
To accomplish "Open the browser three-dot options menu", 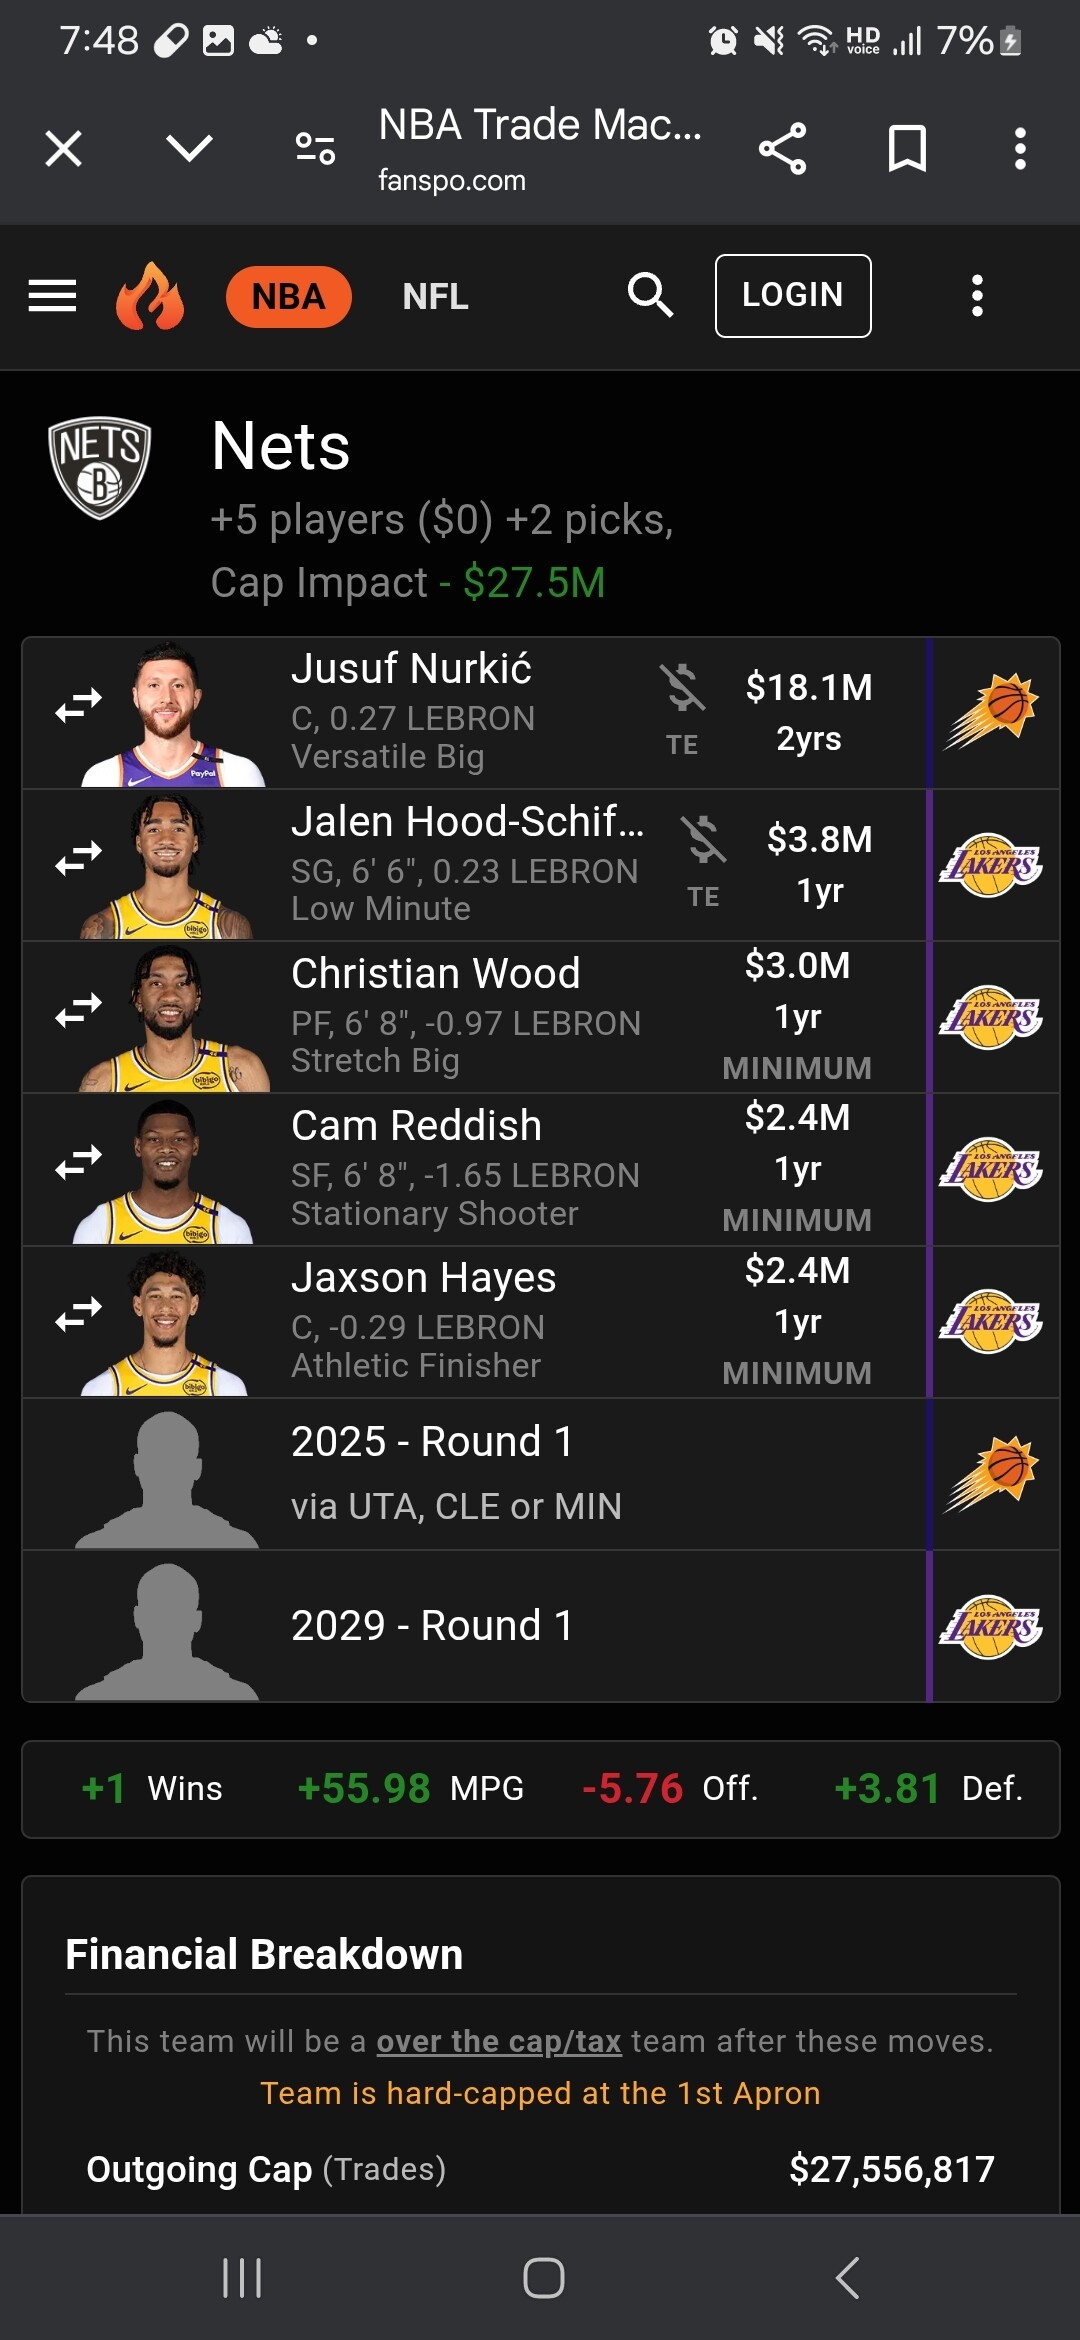I will click(x=1019, y=149).
